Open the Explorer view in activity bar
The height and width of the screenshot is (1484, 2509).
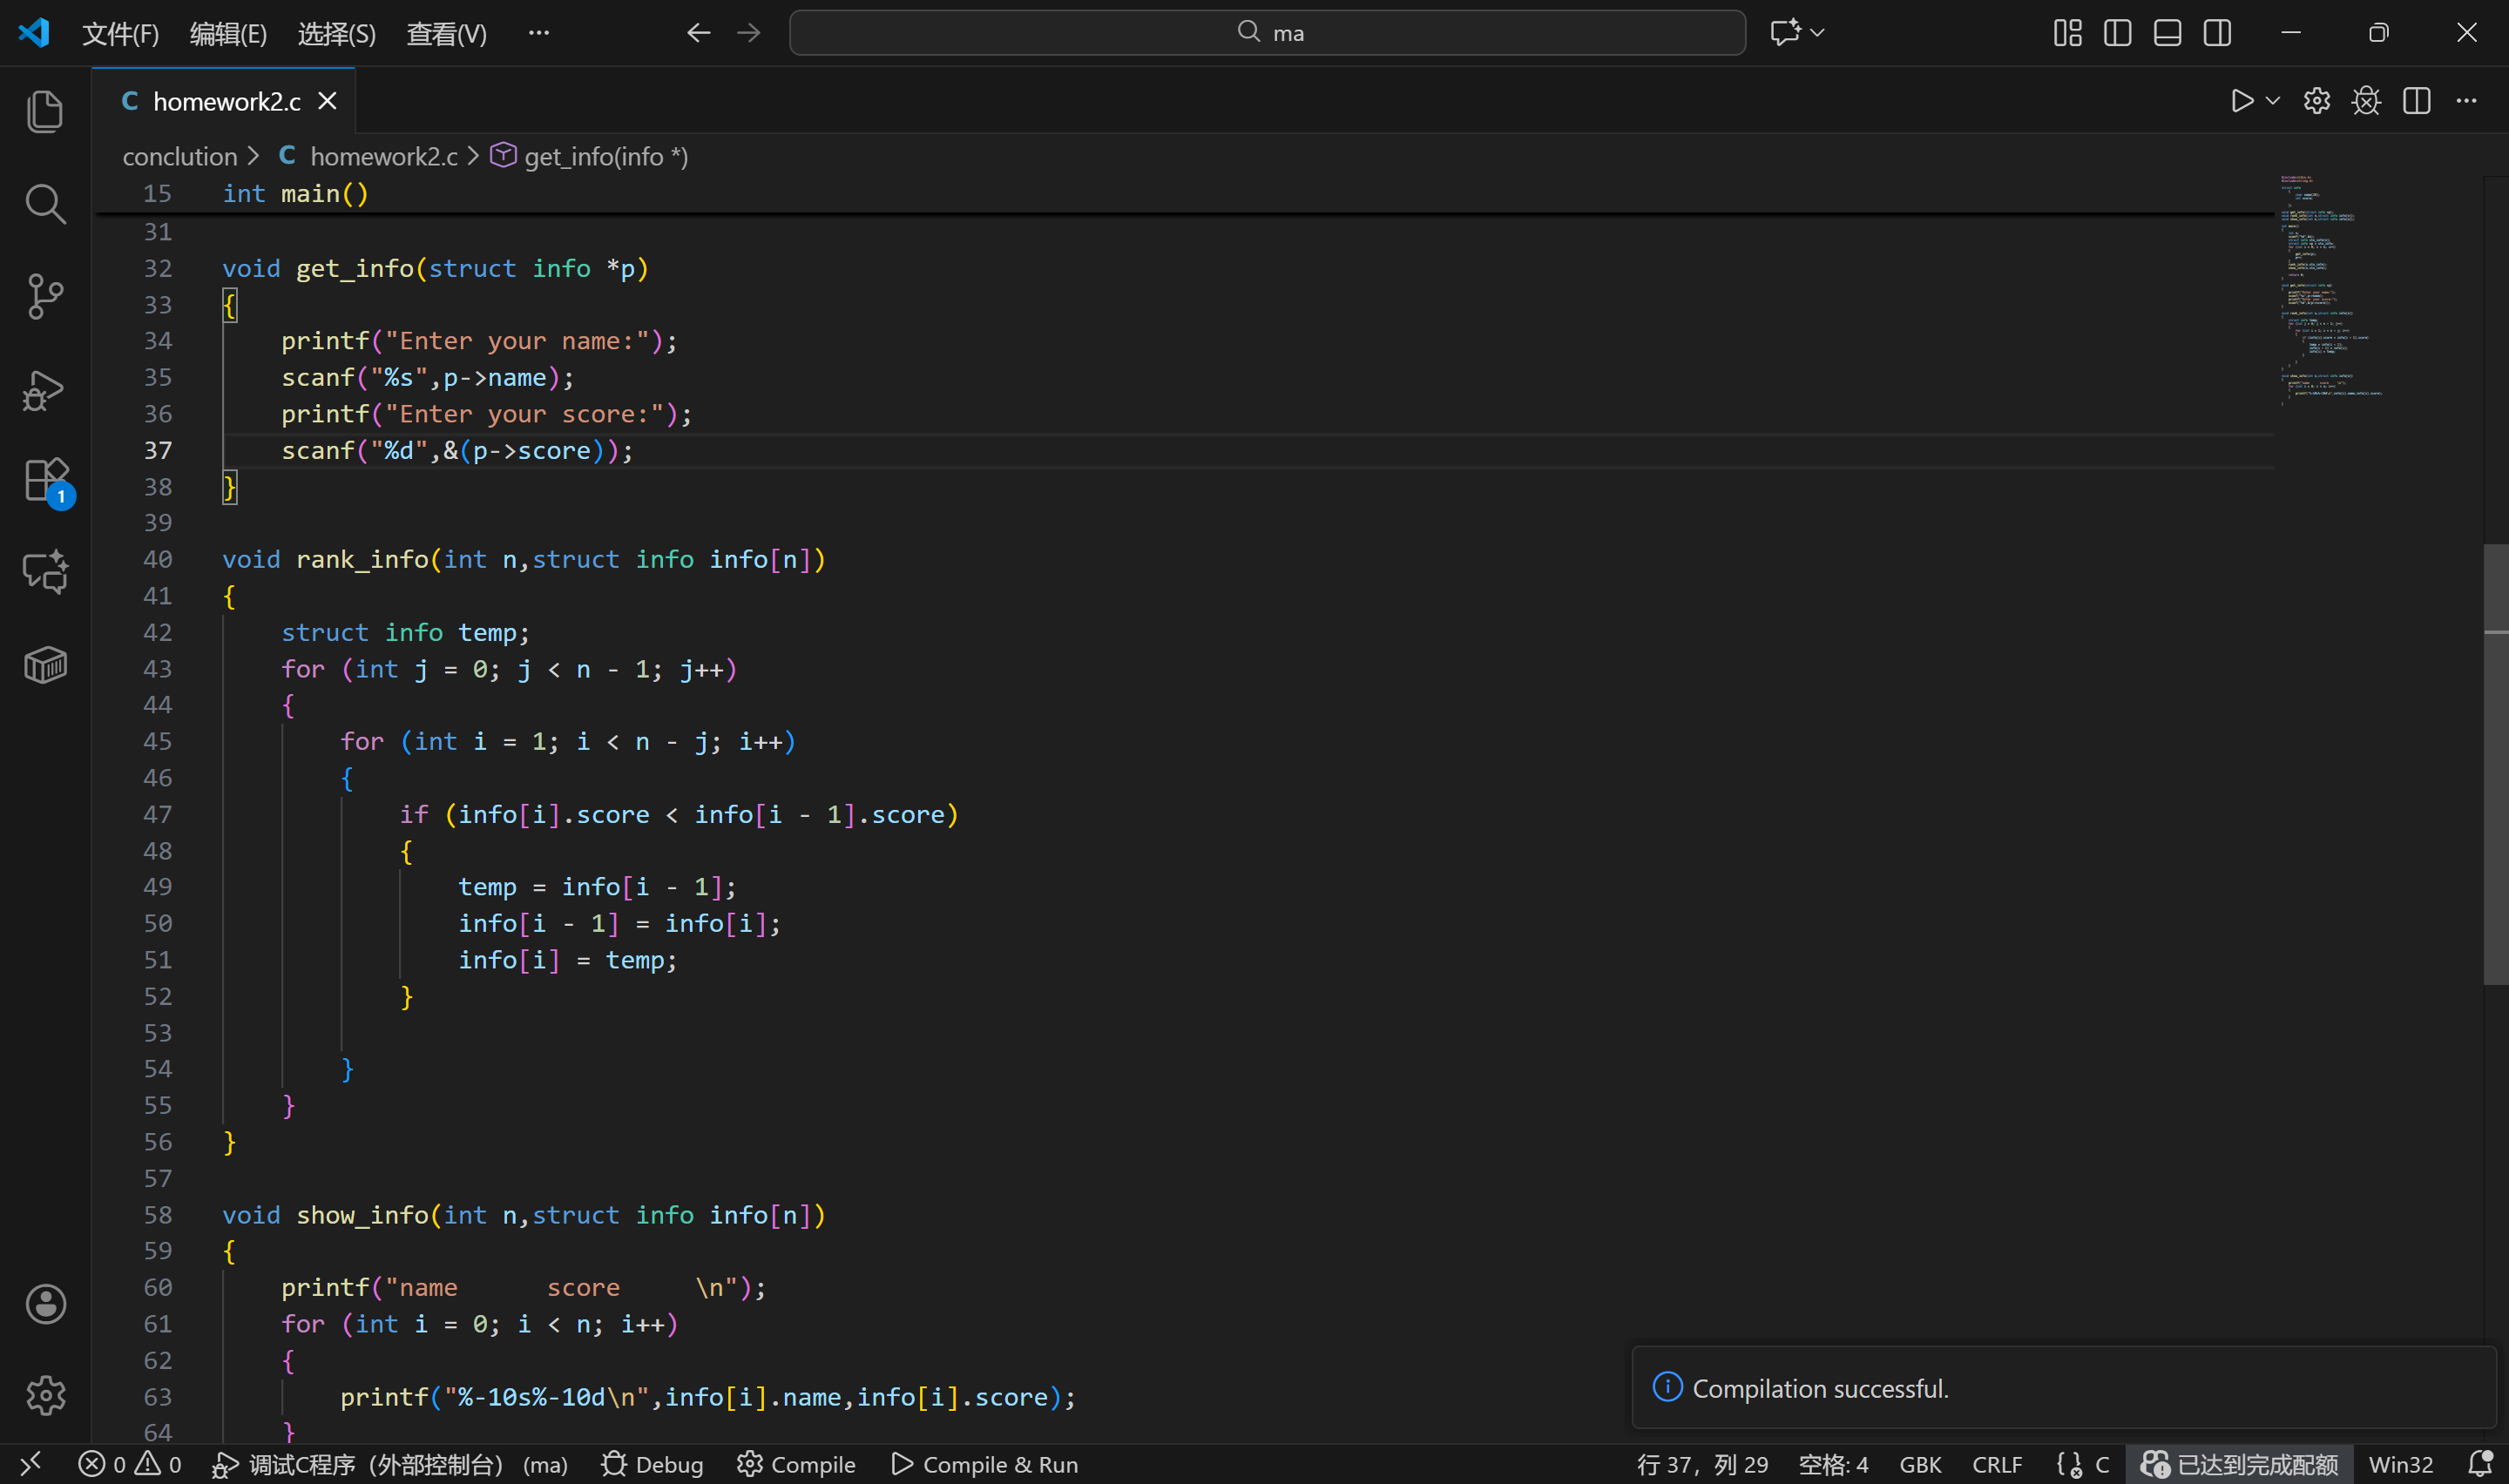(45, 110)
